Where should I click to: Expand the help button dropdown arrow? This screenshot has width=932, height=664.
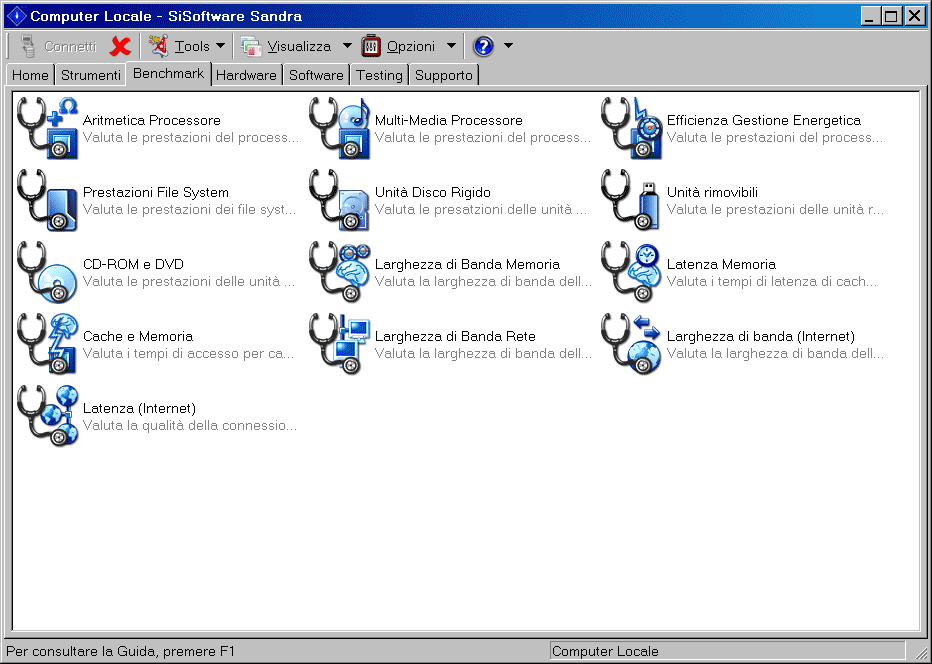(x=508, y=46)
